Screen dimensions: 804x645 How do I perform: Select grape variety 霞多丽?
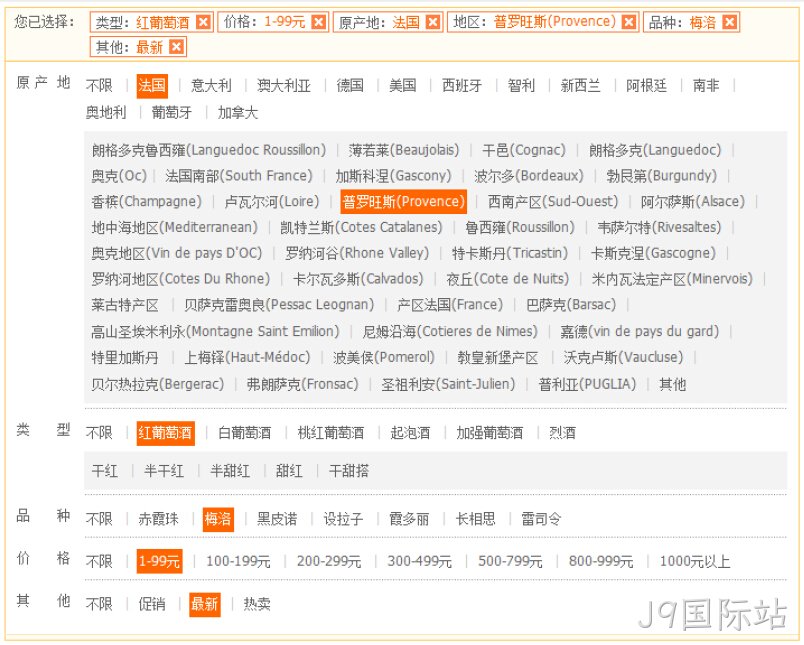pyautogui.click(x=409, y=519)
